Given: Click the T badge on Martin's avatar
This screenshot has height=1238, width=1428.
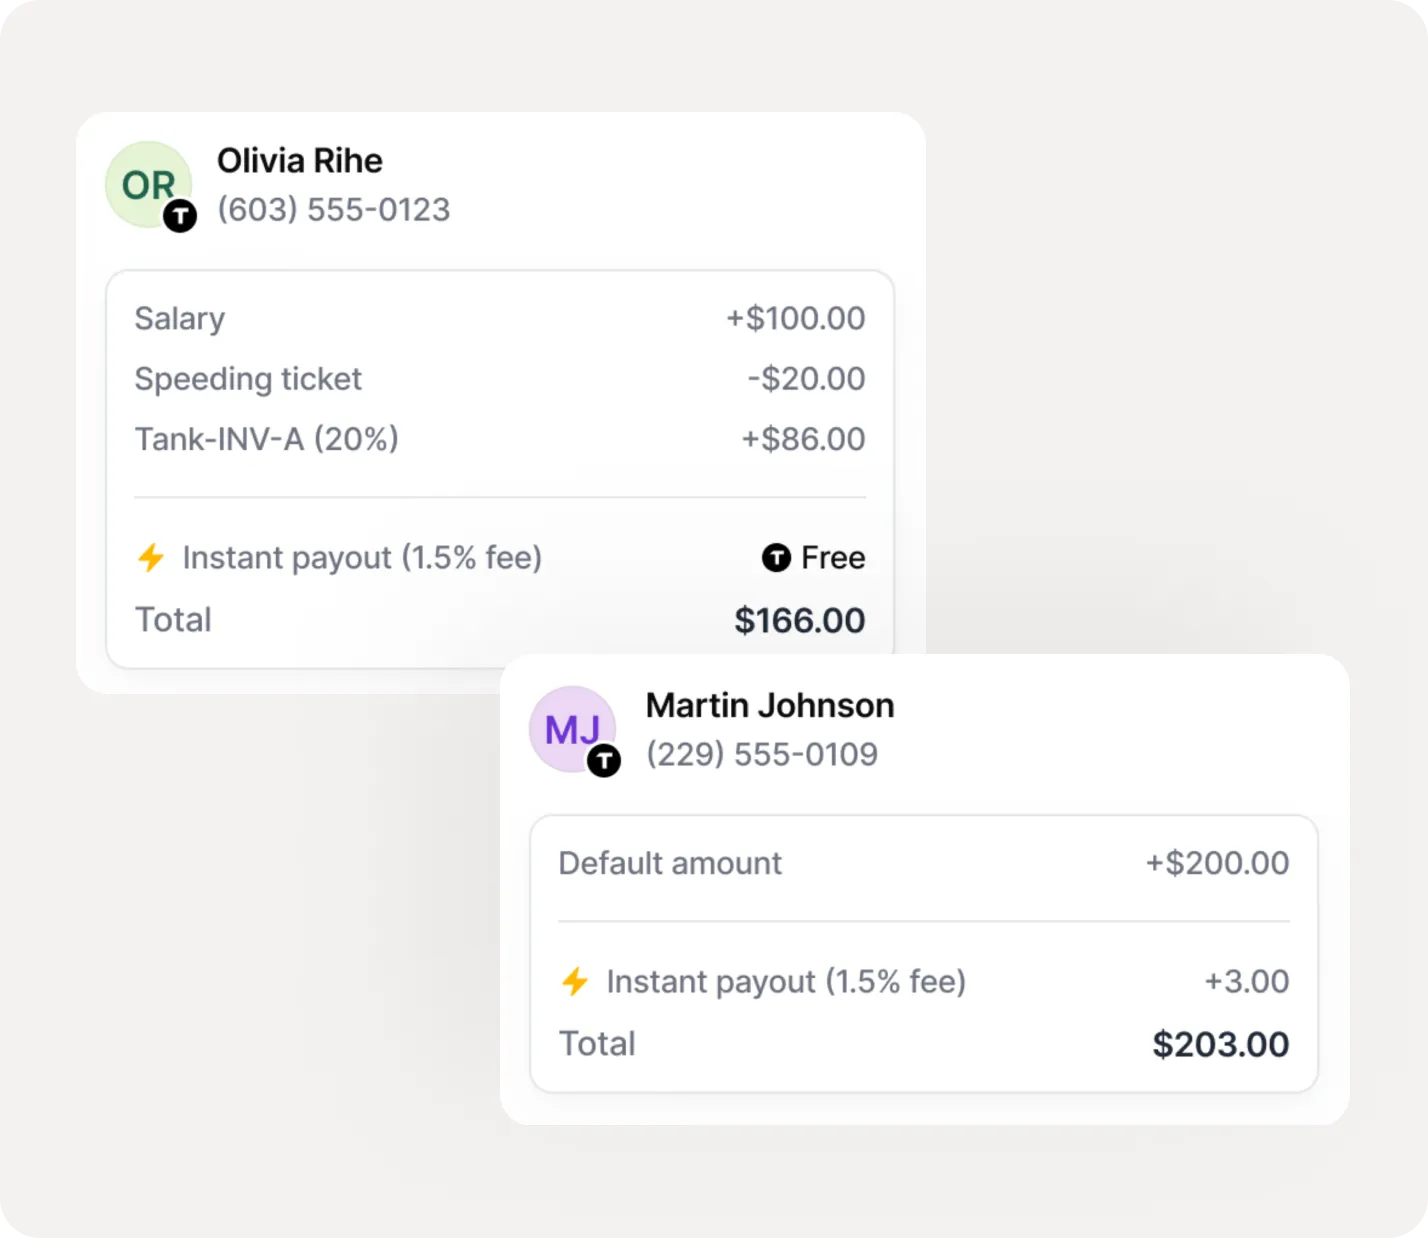Looking at the screenshot, I should [x=605, y=760].
